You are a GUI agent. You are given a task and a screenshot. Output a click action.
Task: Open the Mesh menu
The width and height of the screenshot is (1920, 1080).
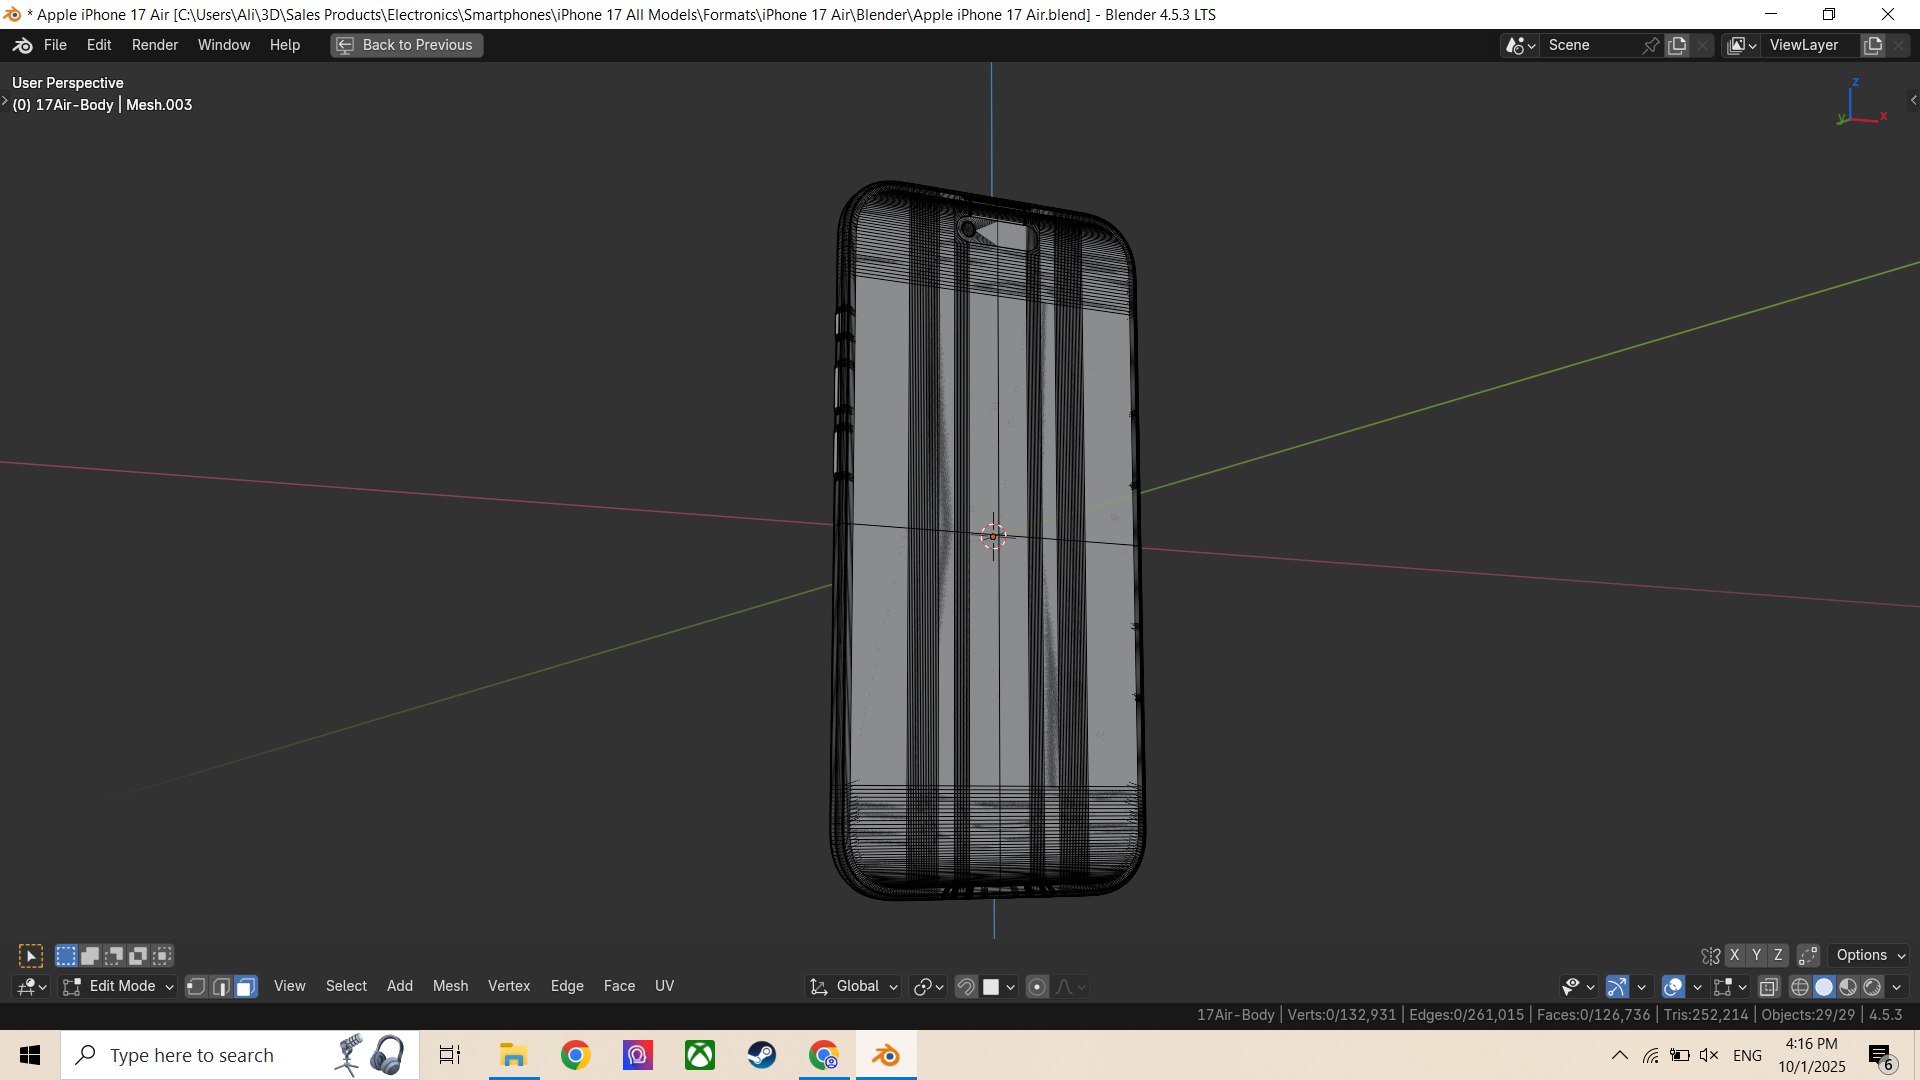(x=450, y=987)
